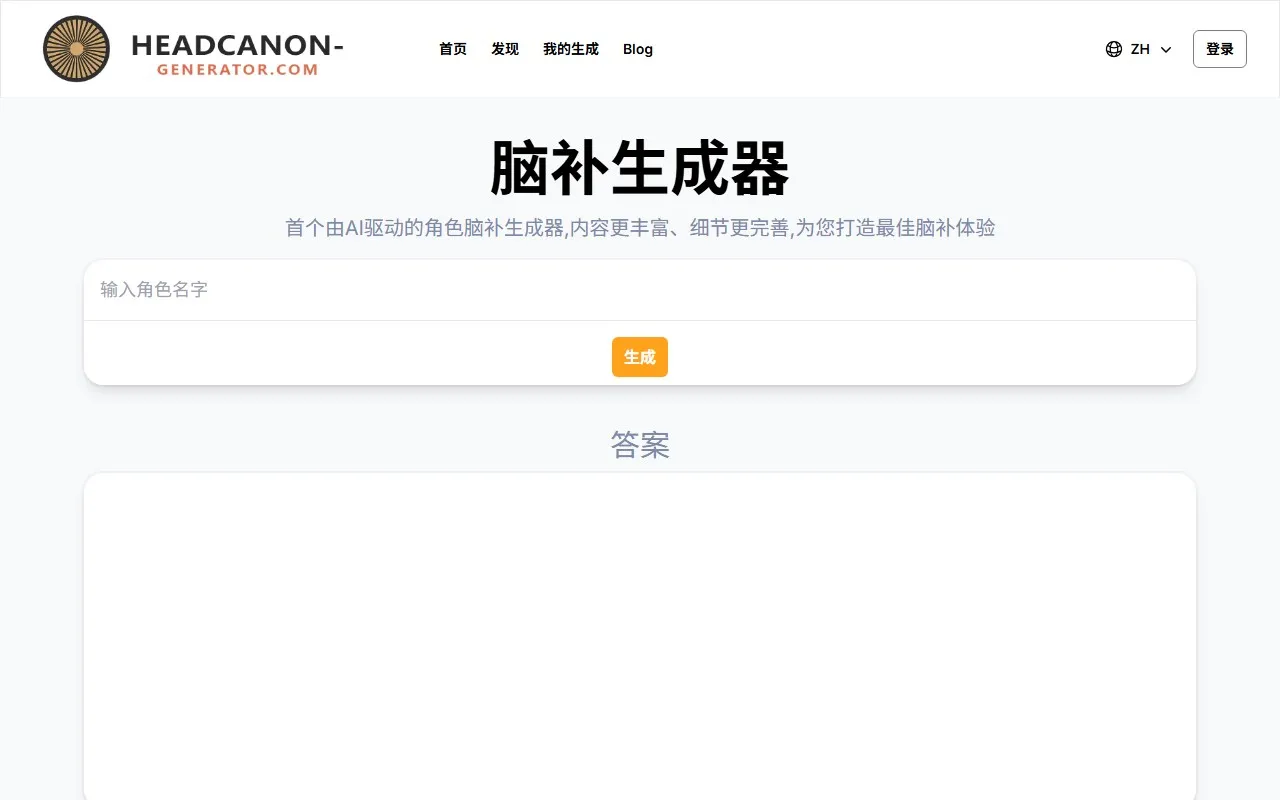Click the AI驱动 subtitle description text
The width and height of the screenshot is (1280, 800).
pos(640,228)
